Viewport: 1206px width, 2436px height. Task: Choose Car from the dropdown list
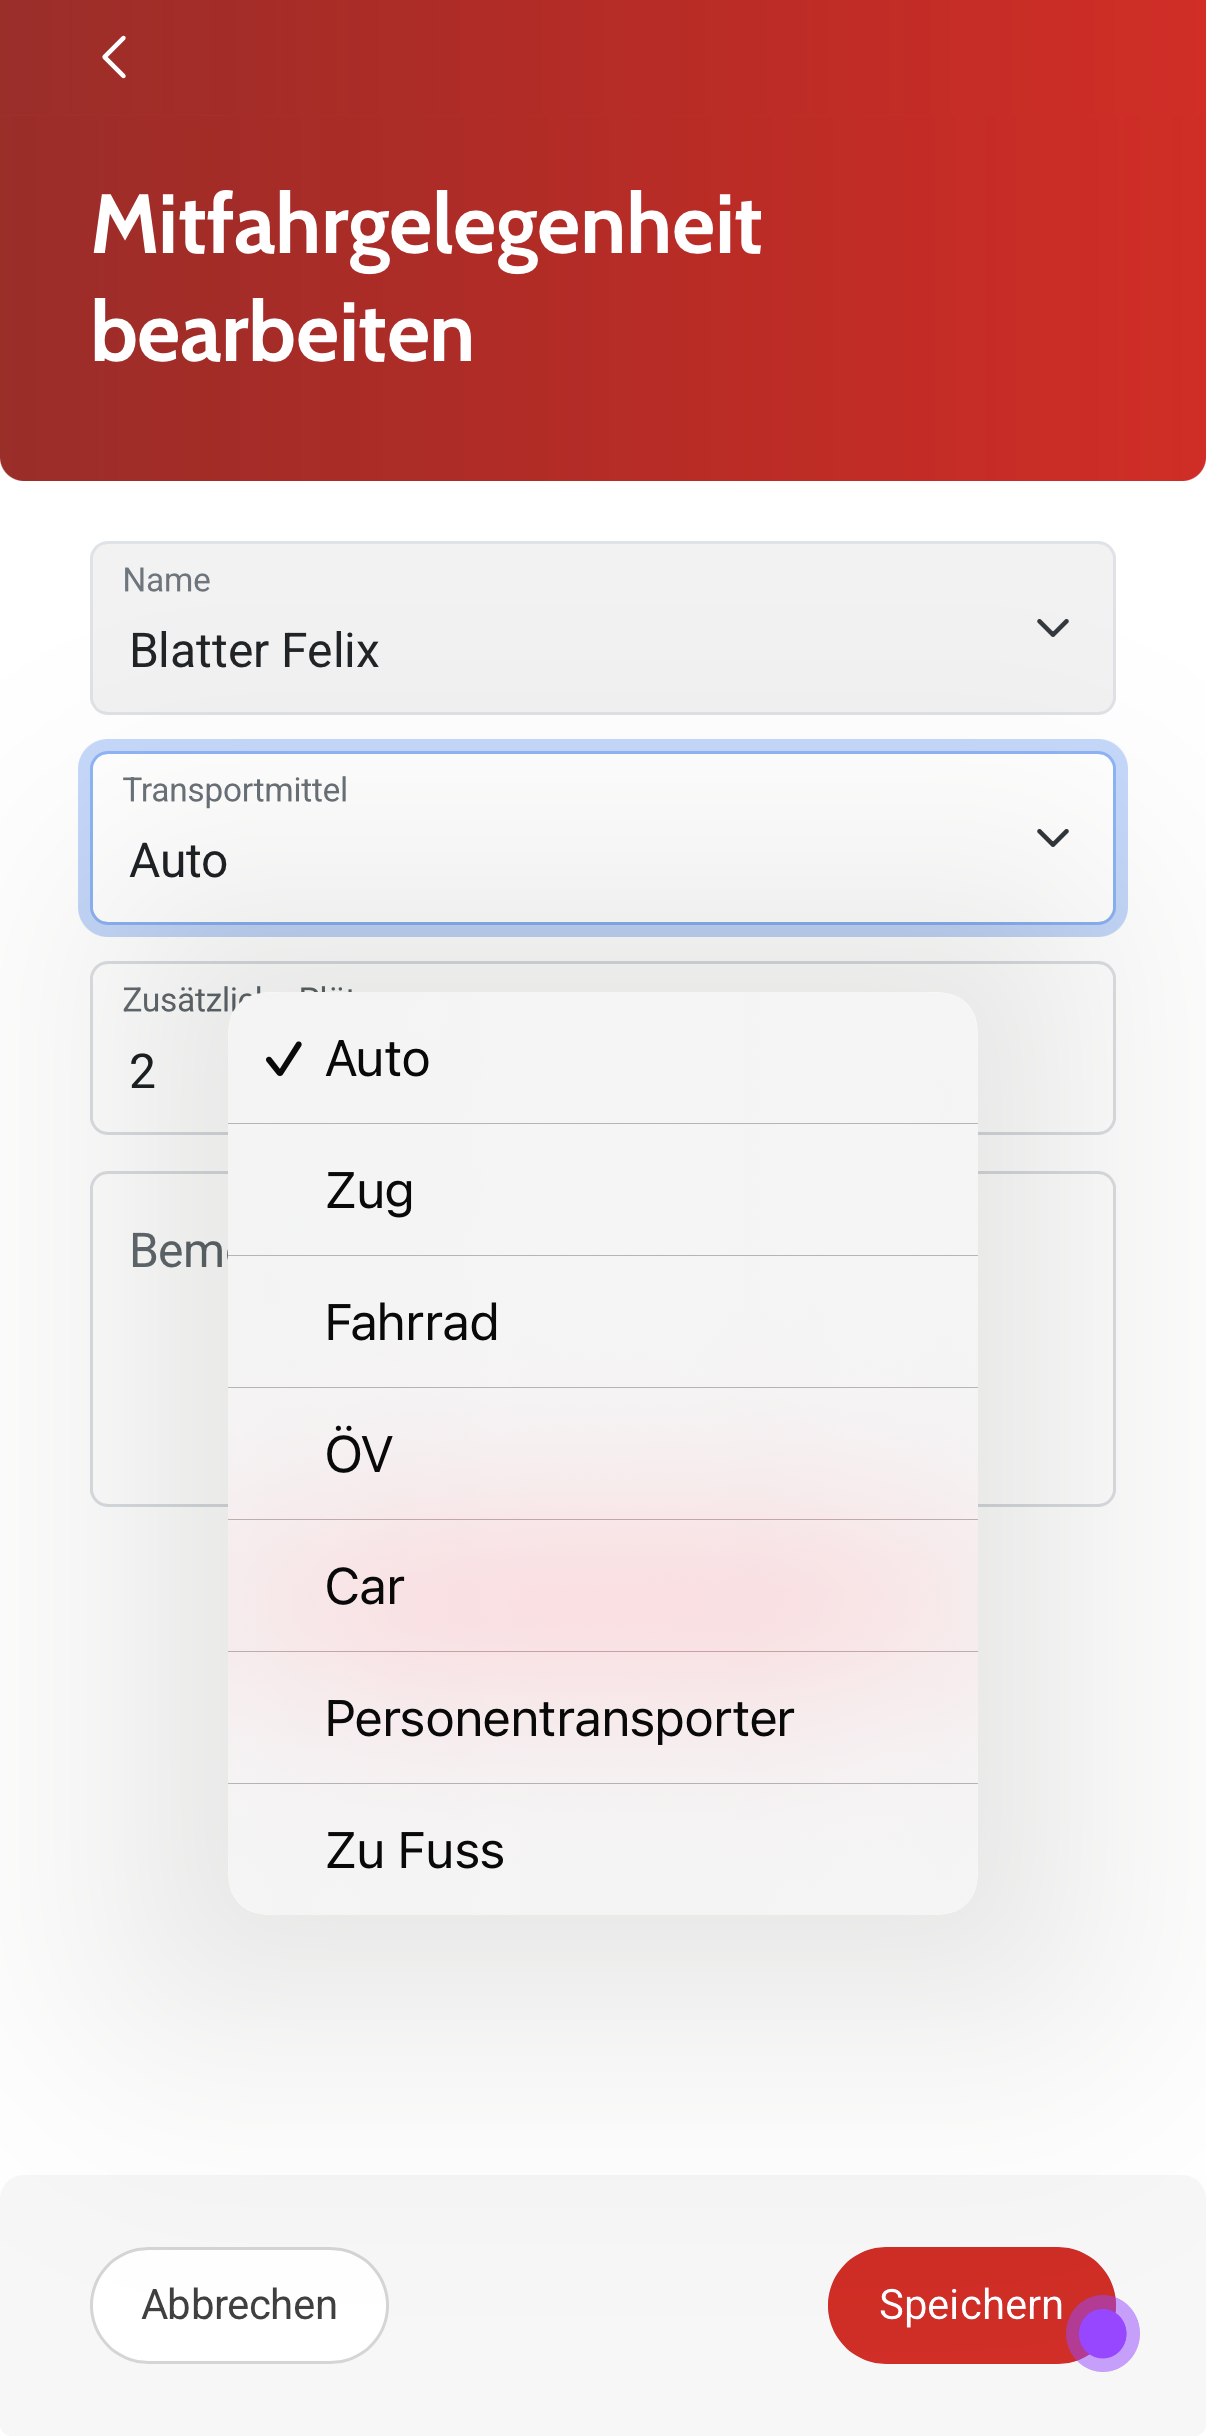coord(602,1586)
